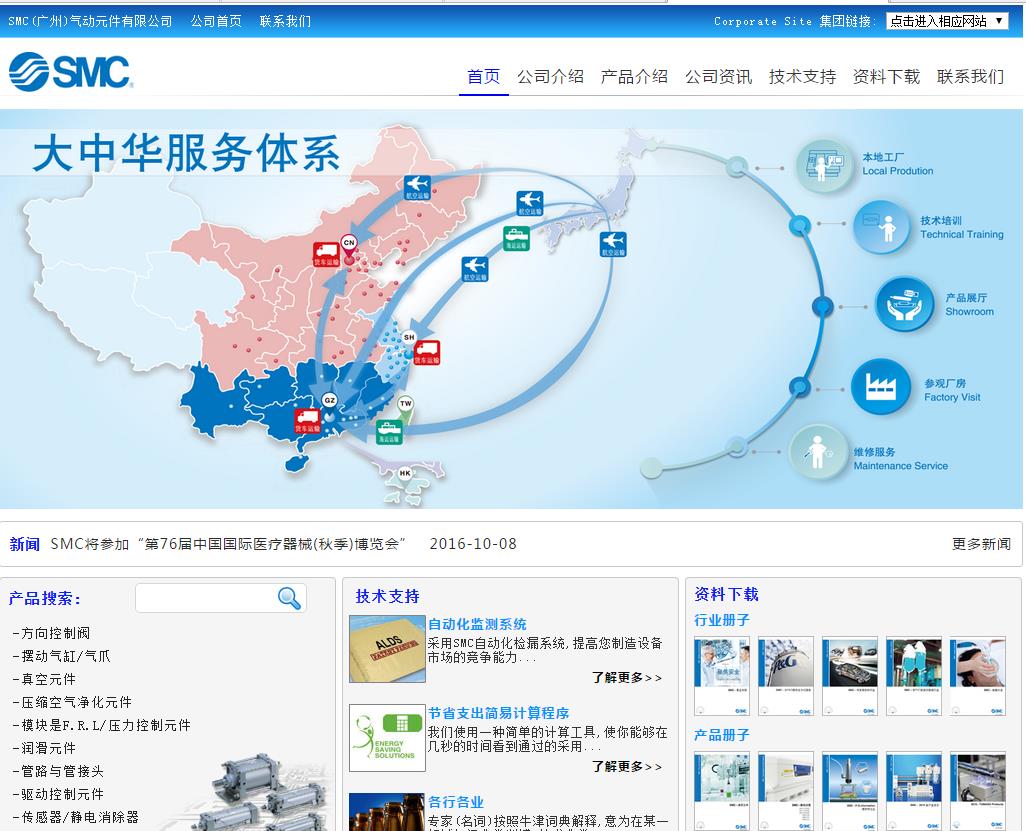
Task: Click the 行业册子 heading
Action: click(722, 620)
